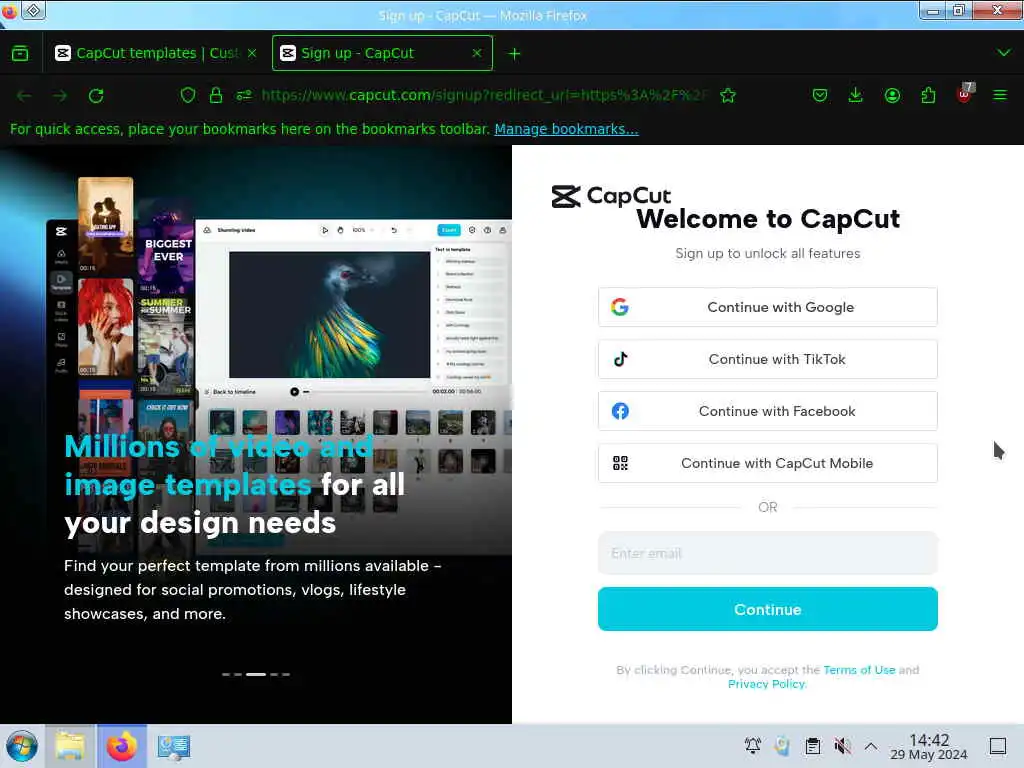Switch to CapCut templates tab
The width and height of the screenshot is (1024, 768).
click(155, 54)
